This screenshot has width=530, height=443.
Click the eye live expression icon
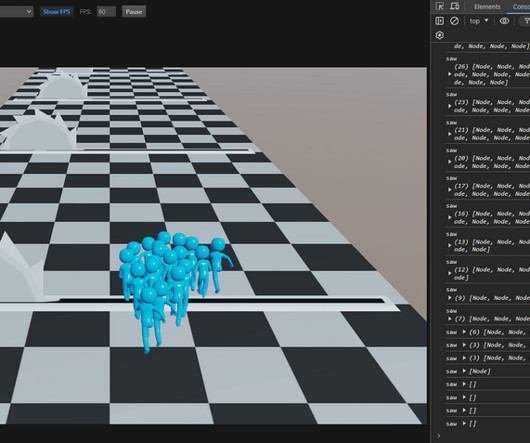coord(504,21)
